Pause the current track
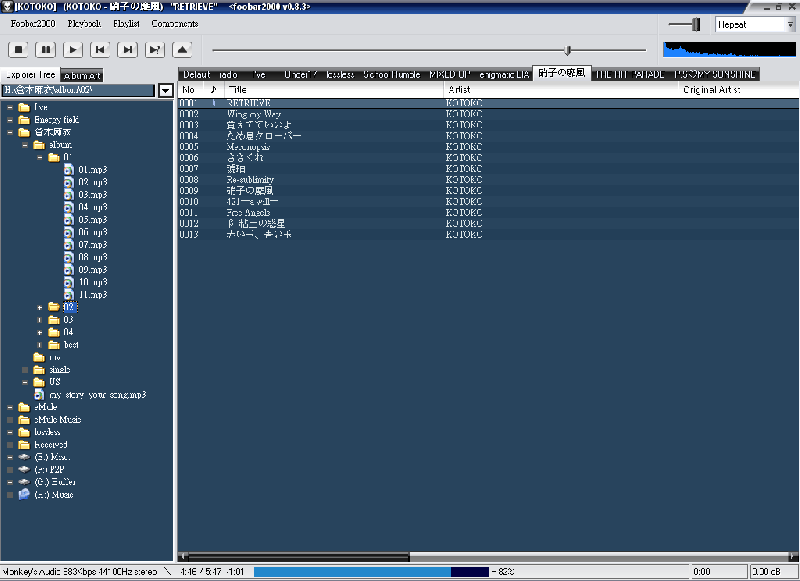 pos(46,48)
